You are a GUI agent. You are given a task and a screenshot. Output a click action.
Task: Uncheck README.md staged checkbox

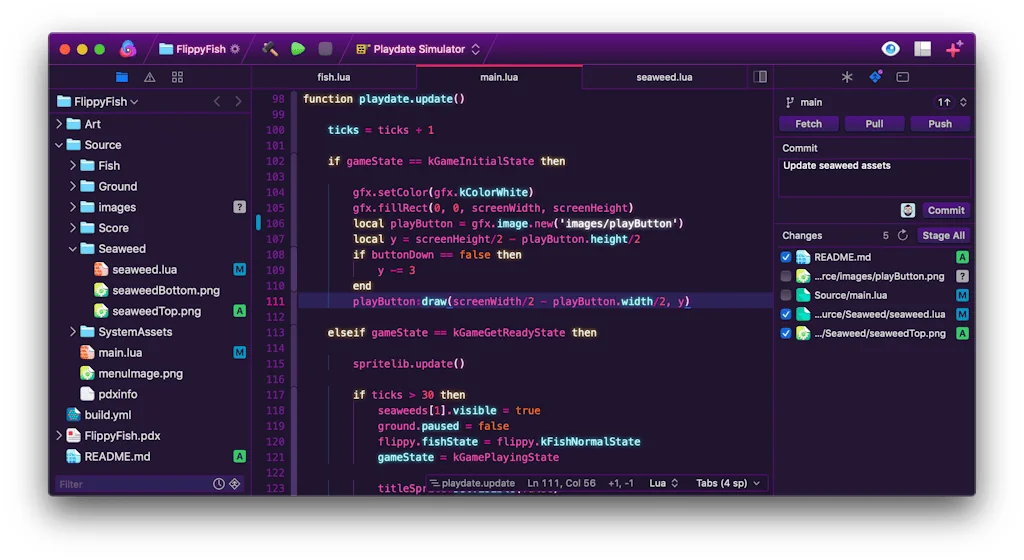(786, 257)
